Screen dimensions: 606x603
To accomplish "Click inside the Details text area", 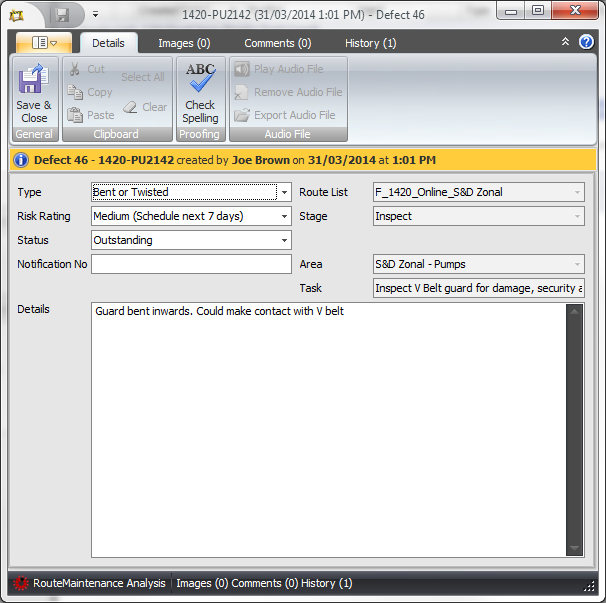I will [329, 430].
